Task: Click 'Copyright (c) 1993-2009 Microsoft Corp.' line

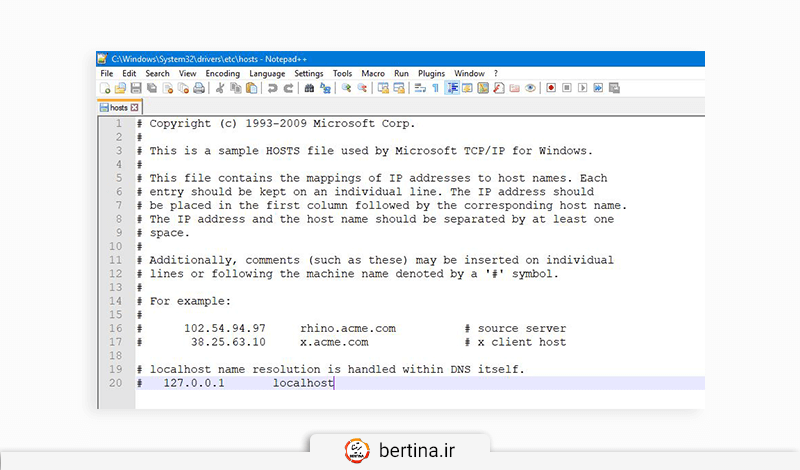Action: tap(276, 123)
